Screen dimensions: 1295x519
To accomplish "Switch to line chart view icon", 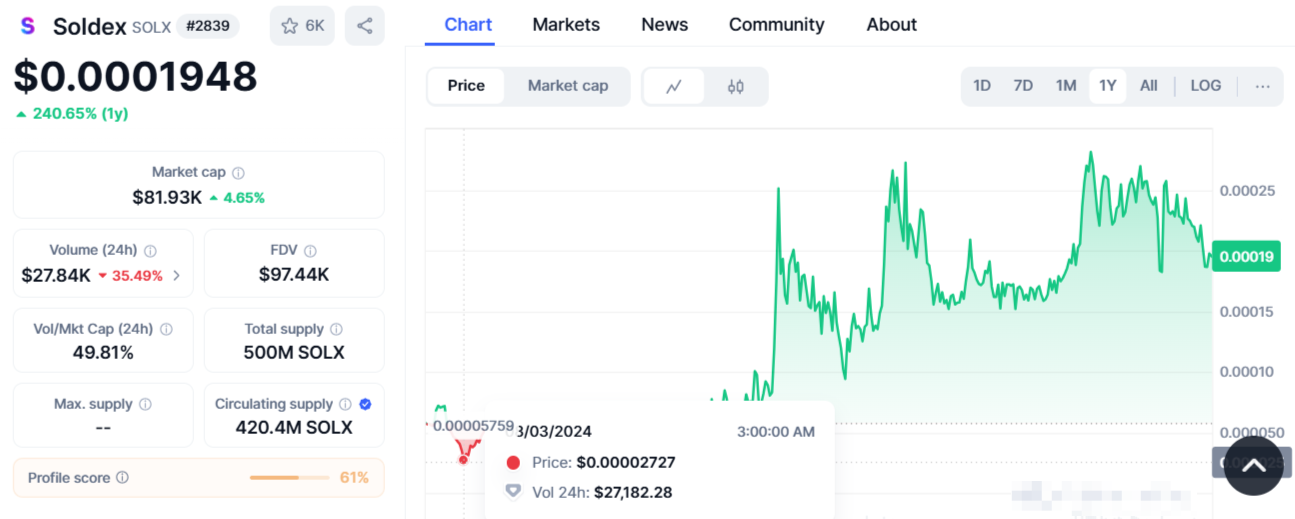I will [x=674, y=86].
